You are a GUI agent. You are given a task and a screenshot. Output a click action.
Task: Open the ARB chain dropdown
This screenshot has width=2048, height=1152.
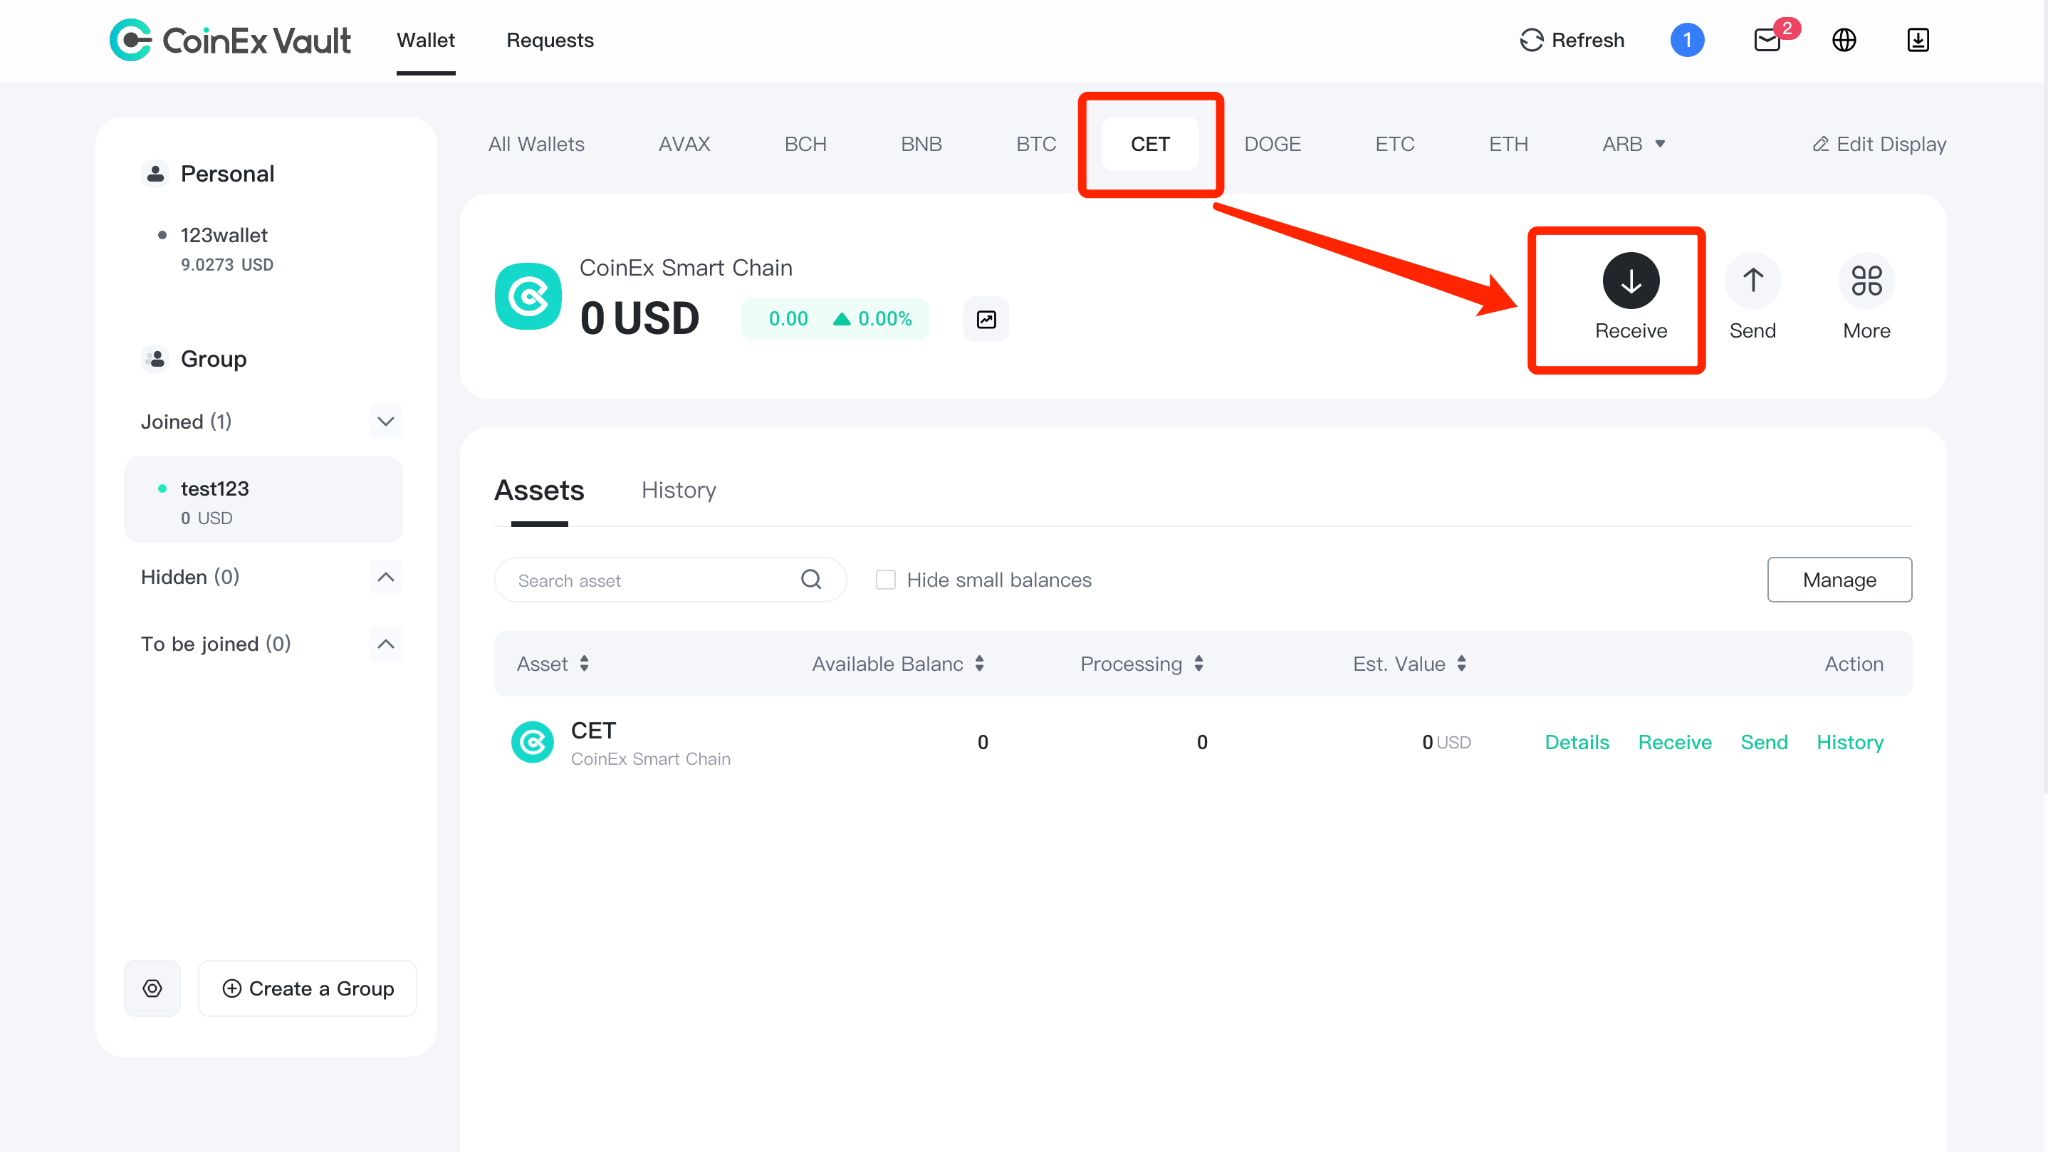click(x=1633, y=144)
